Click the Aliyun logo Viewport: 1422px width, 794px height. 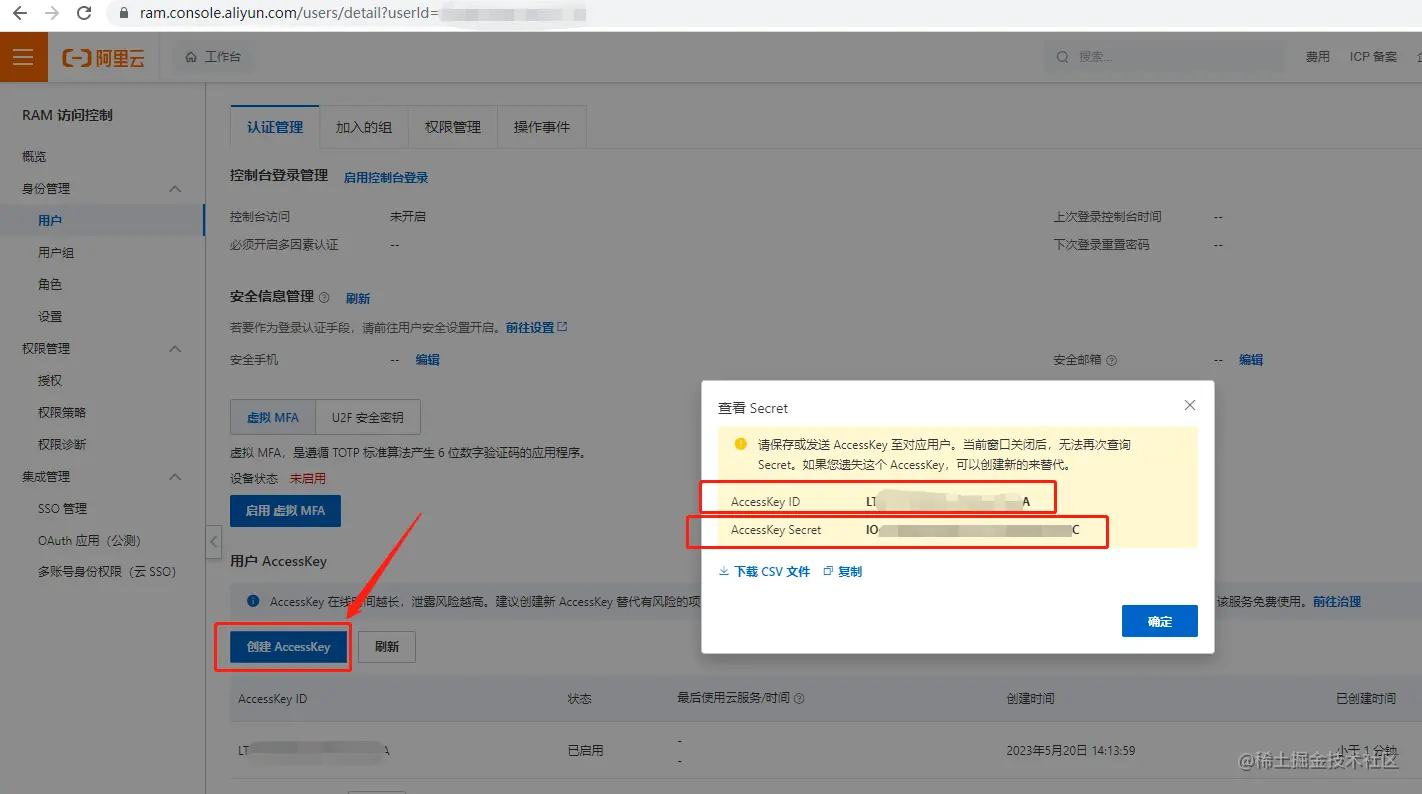click(x=104, y=58)
